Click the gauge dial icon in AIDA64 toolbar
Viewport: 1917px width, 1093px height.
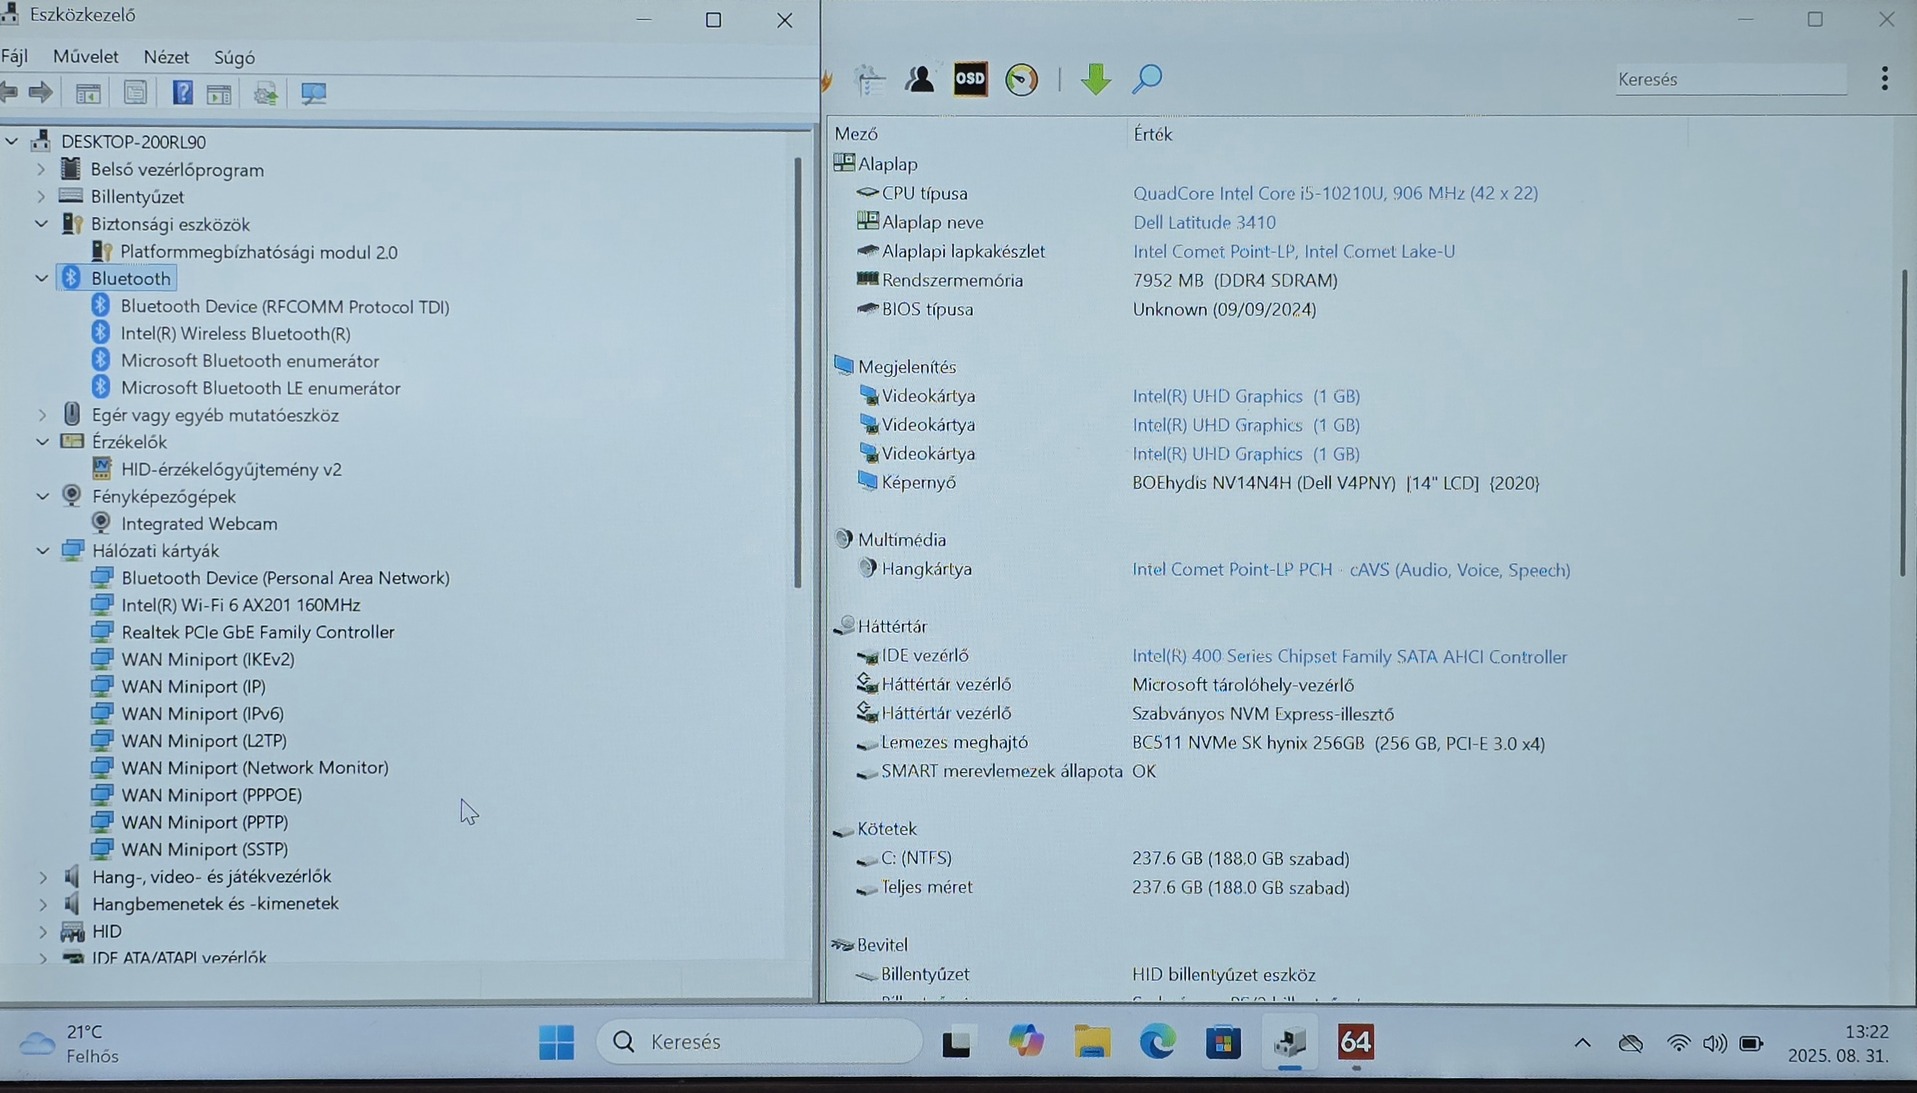point(1021,79)
